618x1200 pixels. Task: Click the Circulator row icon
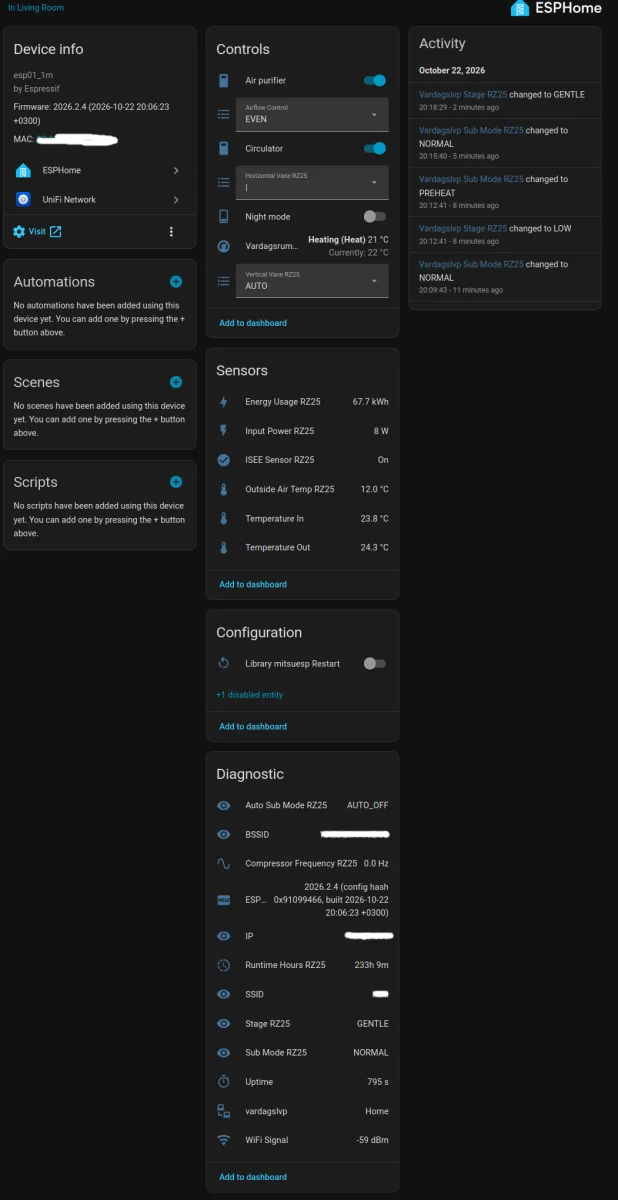click(x=224, y=149)
